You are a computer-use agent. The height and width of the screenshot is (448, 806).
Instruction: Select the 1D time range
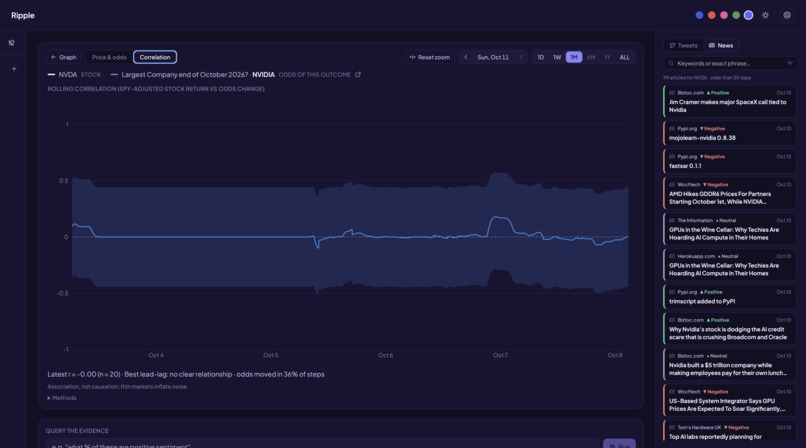(x=541, y=57)
